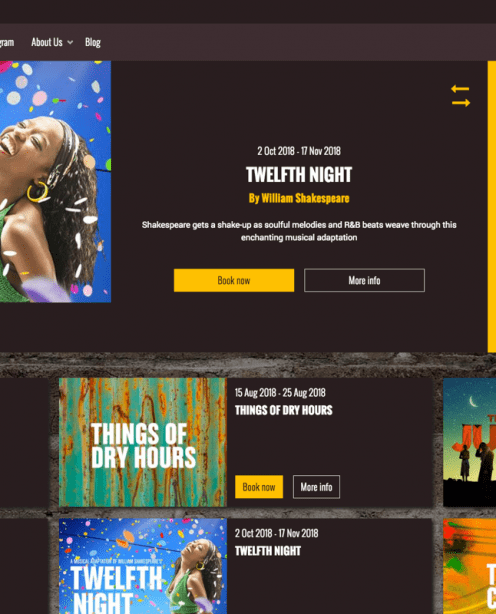Screen dimensions: 496x614
Task: Select the orange poster thumbnail at bottom right
Action: pyautogui.click(x=469, y=566)
